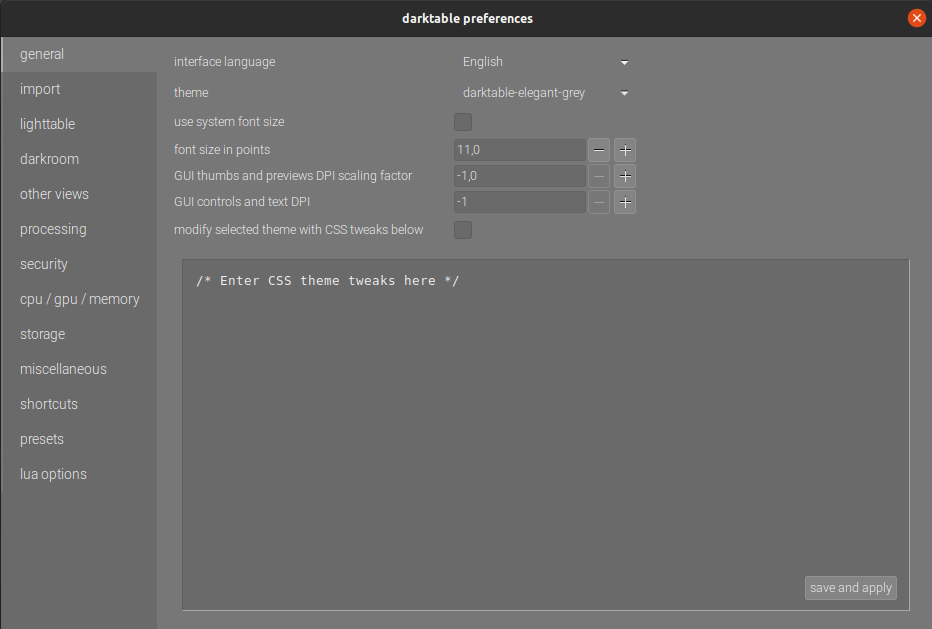932x629 pixels.
Task: Click the 'modify selected theme with CSS tweaks below' label
Action: click(x=298, y=230)
